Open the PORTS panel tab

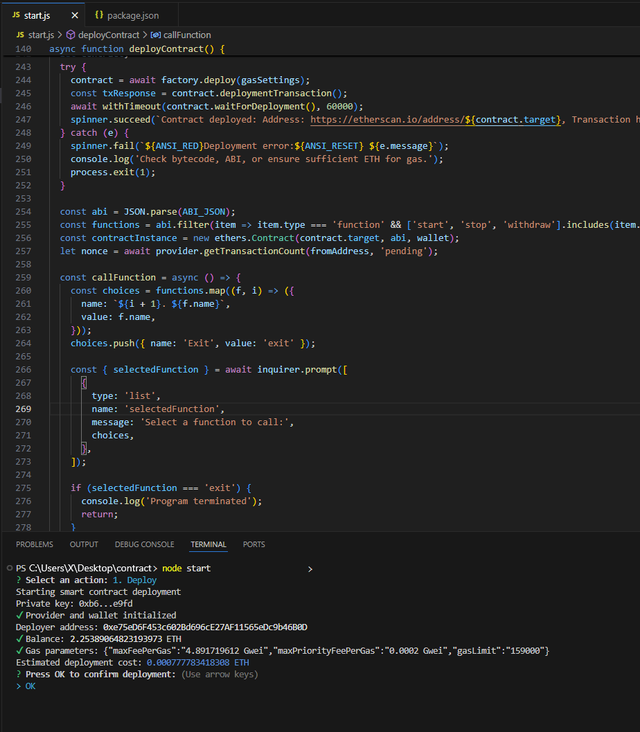[254, 545]
